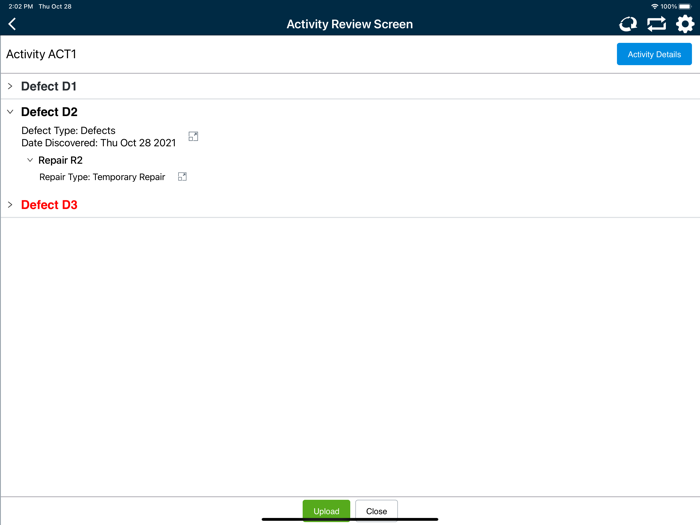Click the sync arrows icon

(656, 24)
